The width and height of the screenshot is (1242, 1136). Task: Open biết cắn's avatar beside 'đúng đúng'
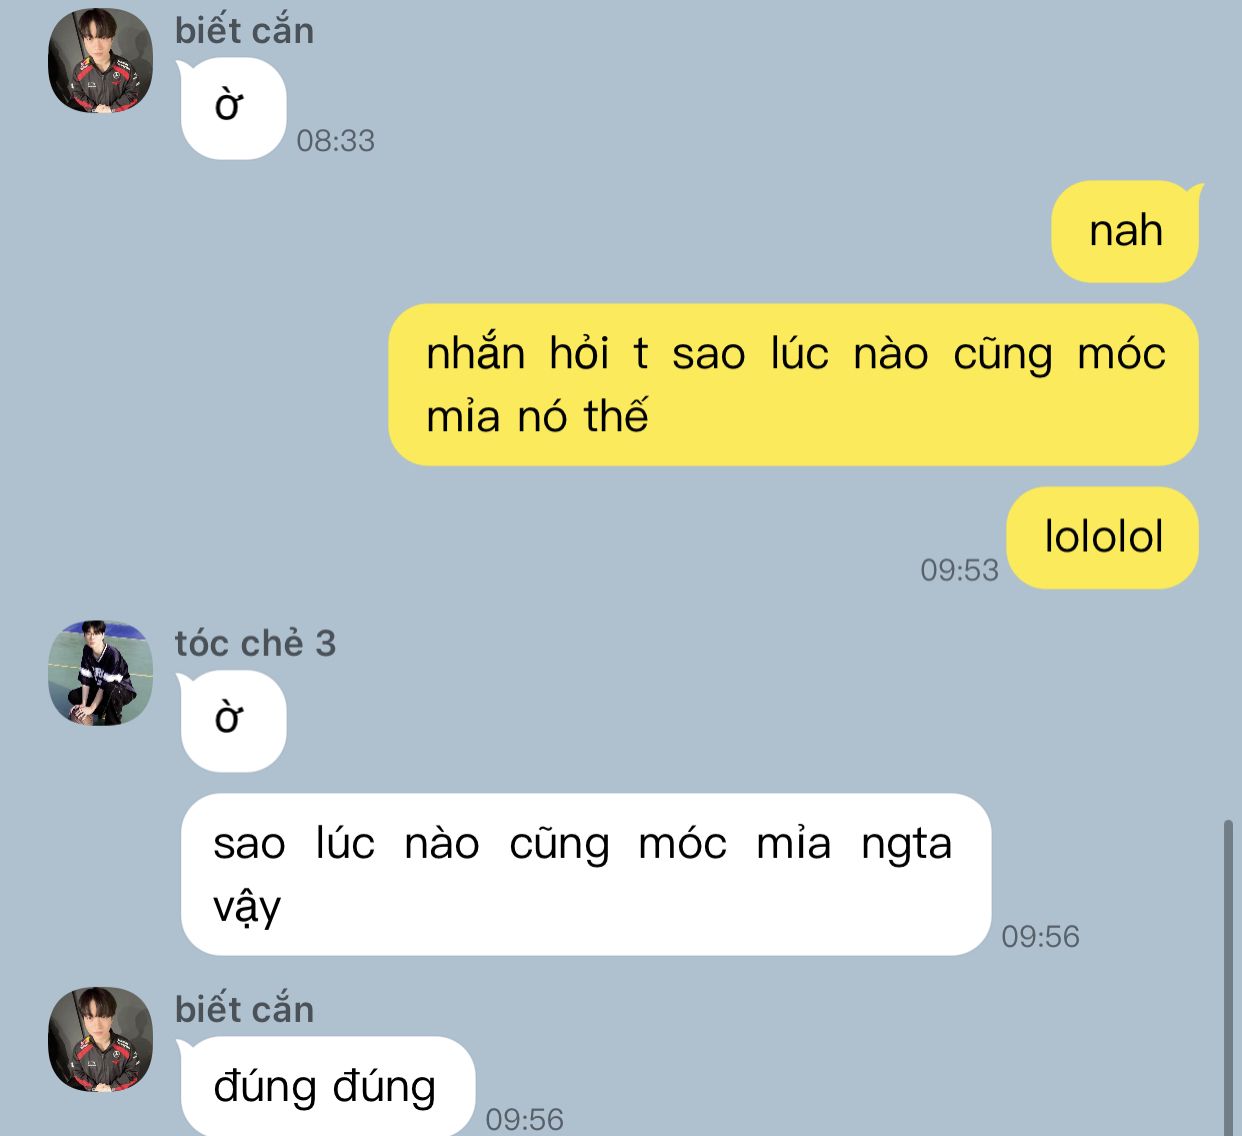pos(100,1040)
